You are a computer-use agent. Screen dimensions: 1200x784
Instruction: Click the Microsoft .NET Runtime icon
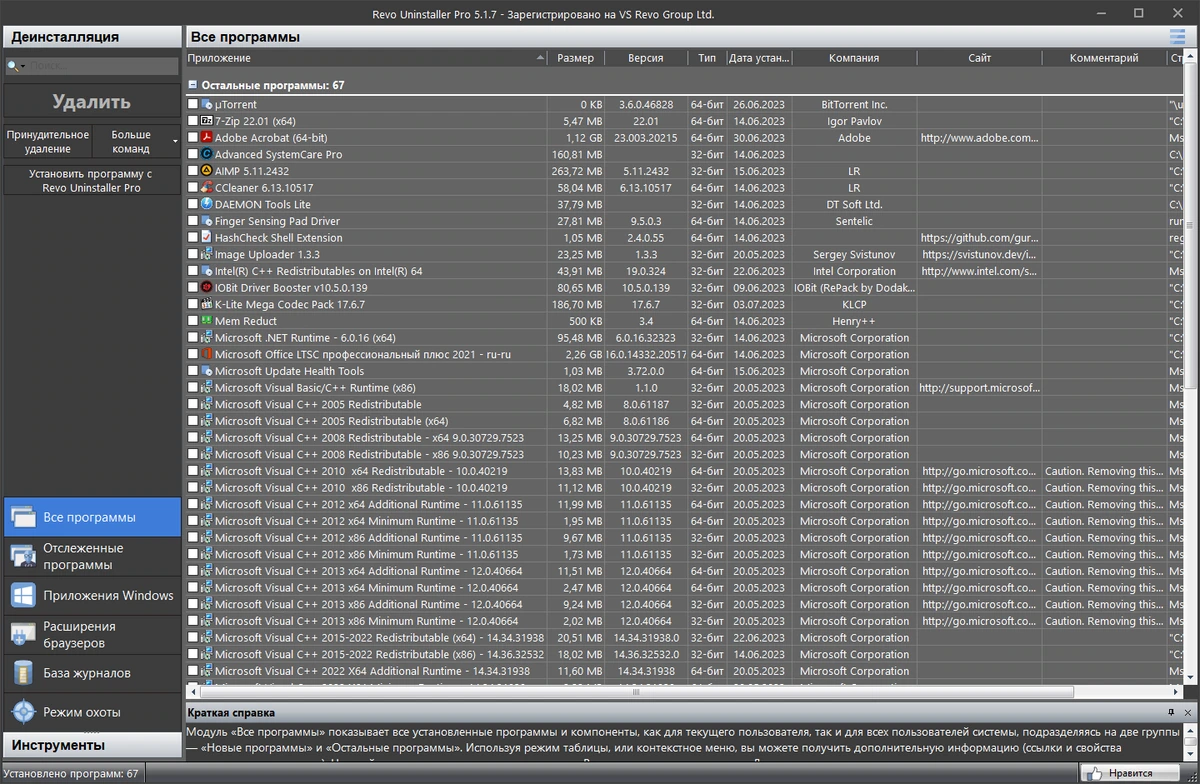coord(207,338)
